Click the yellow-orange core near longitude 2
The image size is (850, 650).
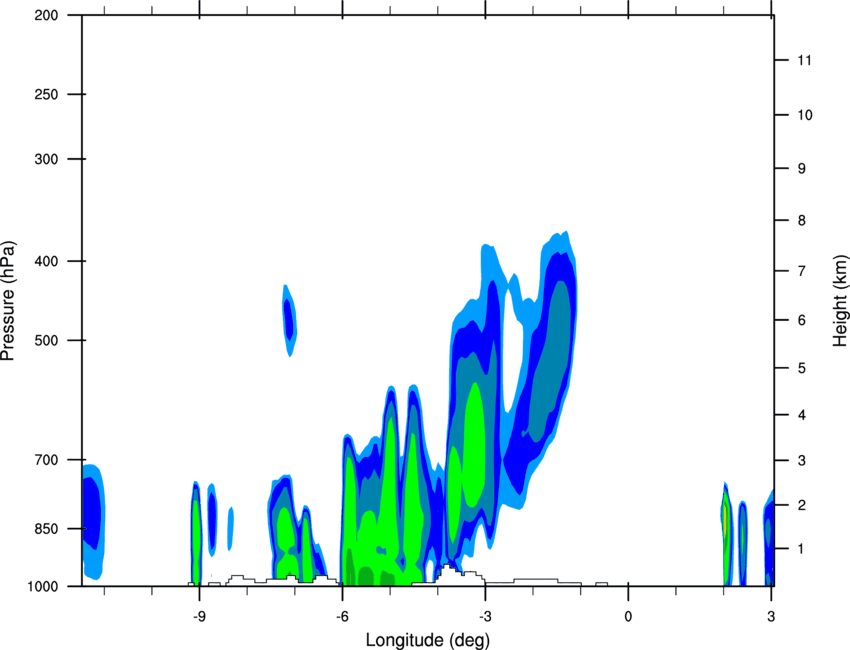[x=725, y=519]
